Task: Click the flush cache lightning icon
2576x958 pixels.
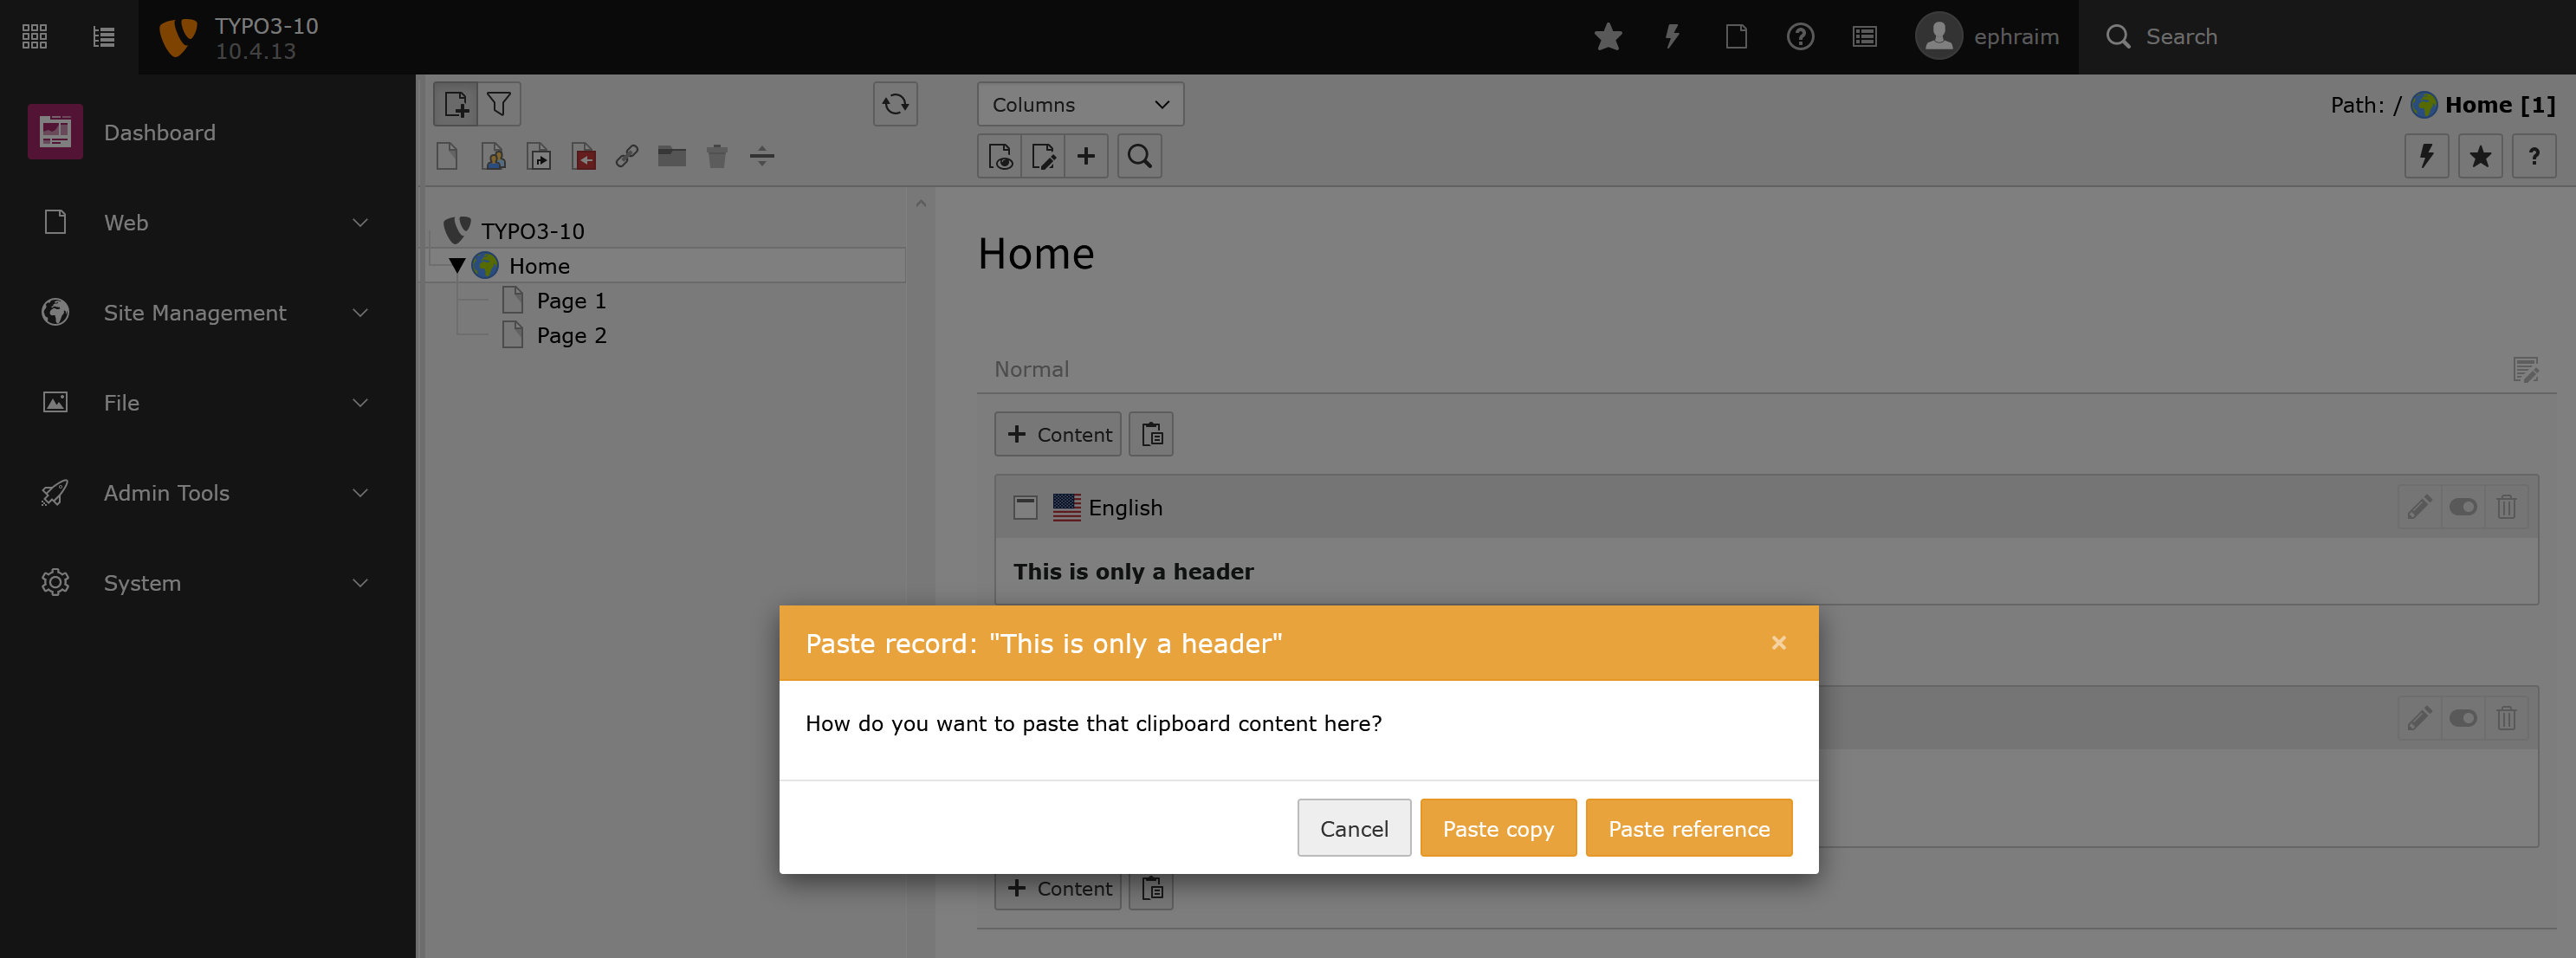Action: point(1671,37)
